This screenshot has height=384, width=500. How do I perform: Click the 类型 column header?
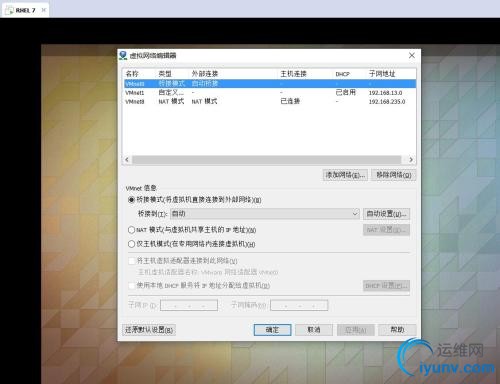pyautogui.click(x=165, y=74)
